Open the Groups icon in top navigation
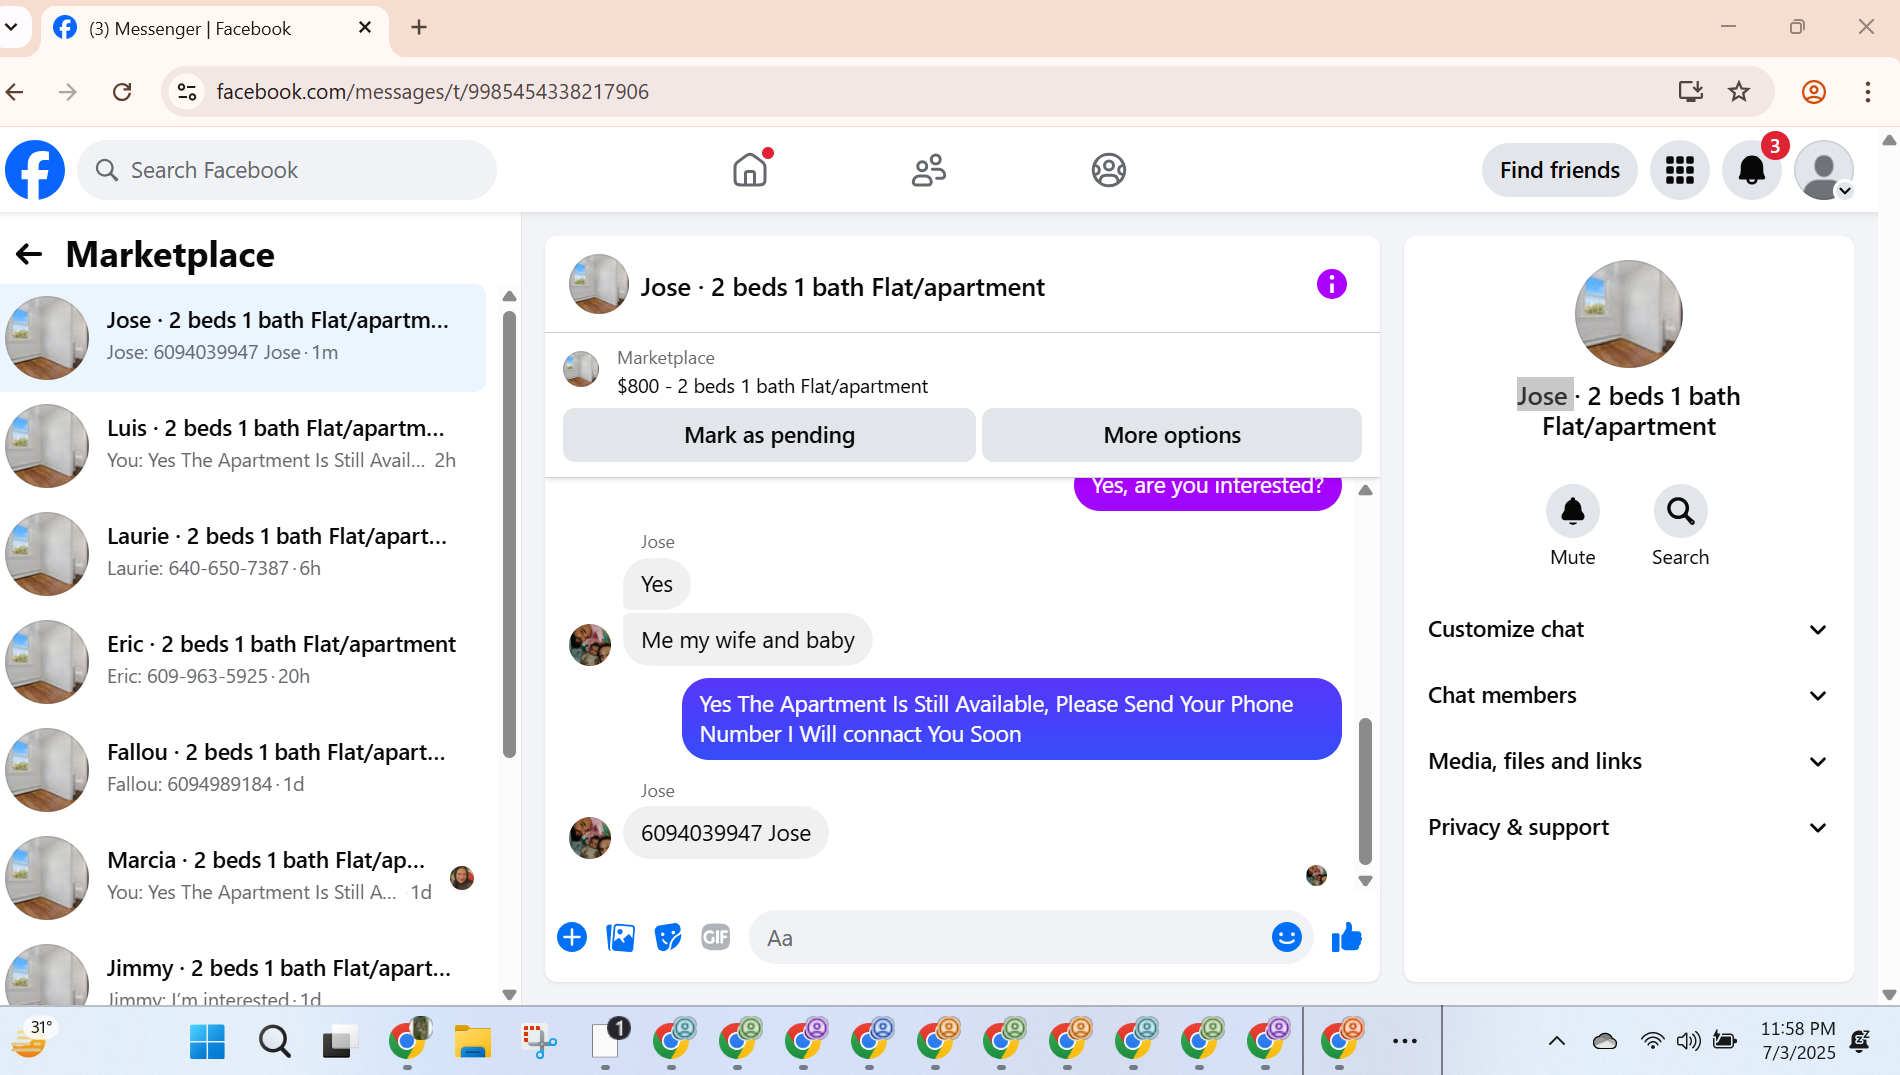 (x=1108, y=170)
